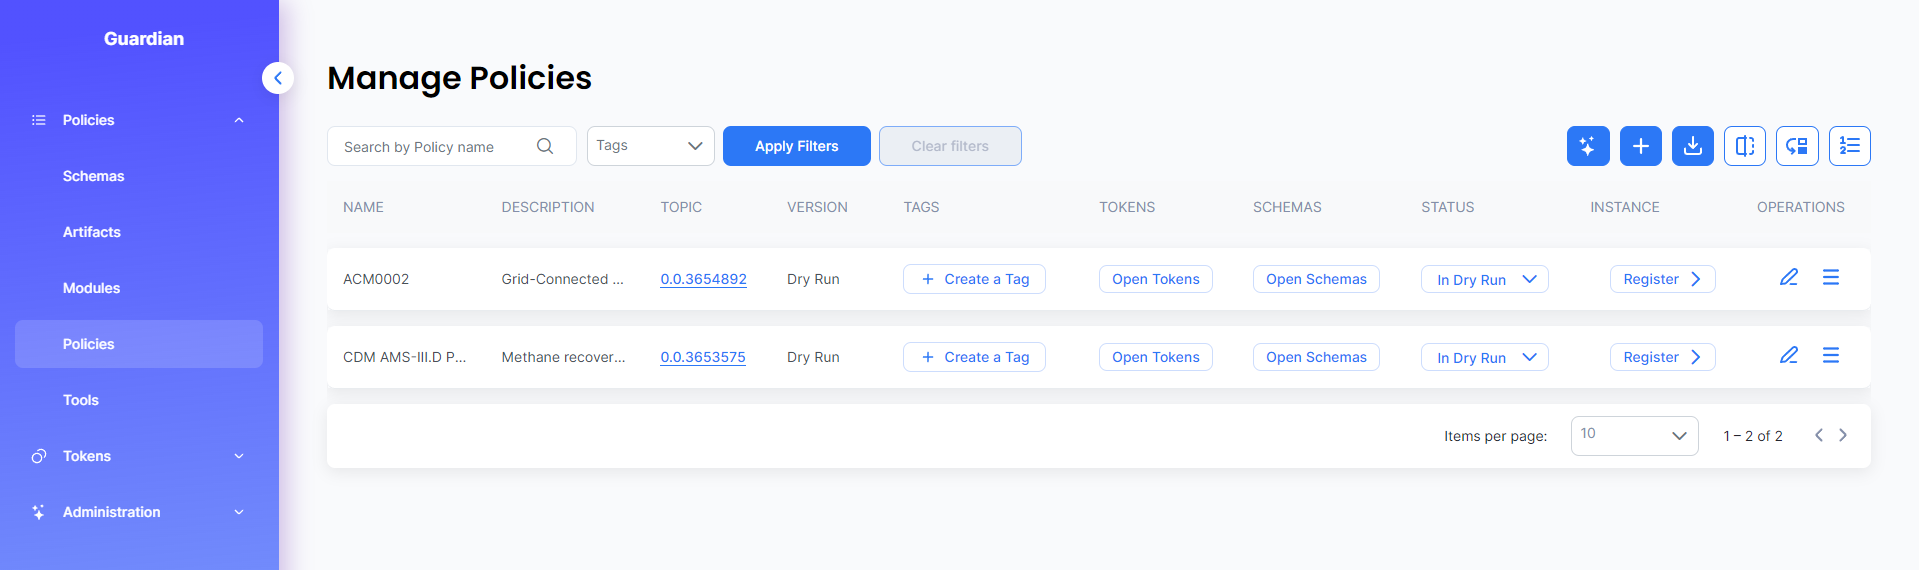Click the plus icon to create policy

click(x=1640, y=146)
